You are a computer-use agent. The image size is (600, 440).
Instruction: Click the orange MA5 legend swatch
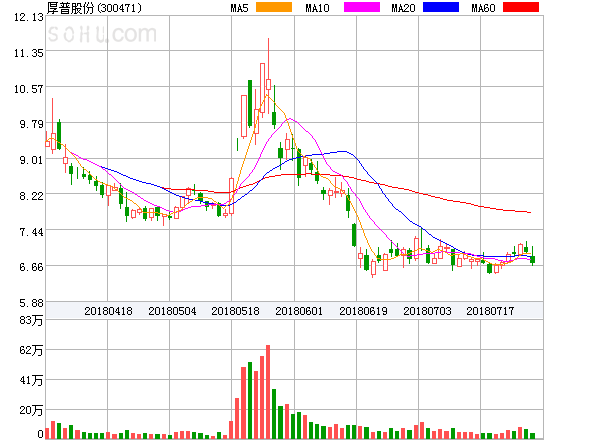[274, 7]
